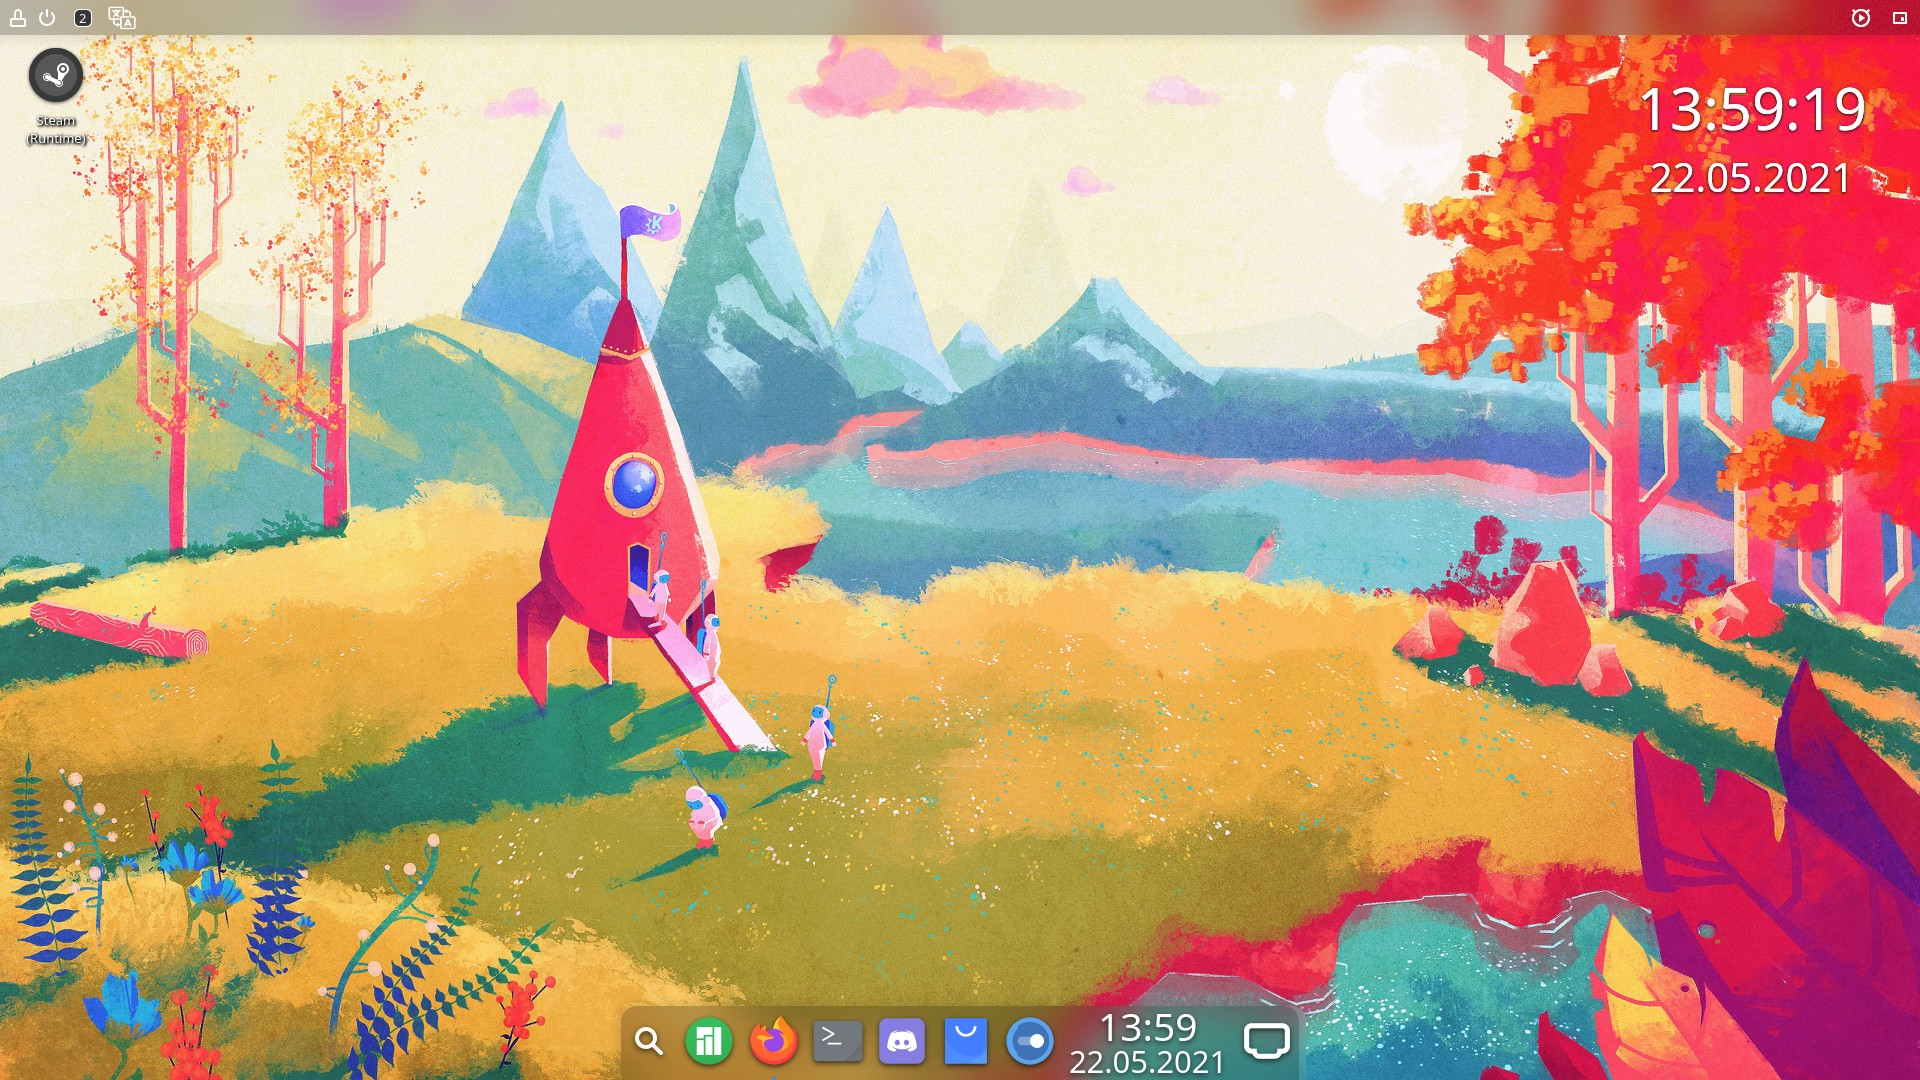Open Firefox from the dock
Image resolution: width=1920 pixels, height=1080 pixels.
point(773,1042)
